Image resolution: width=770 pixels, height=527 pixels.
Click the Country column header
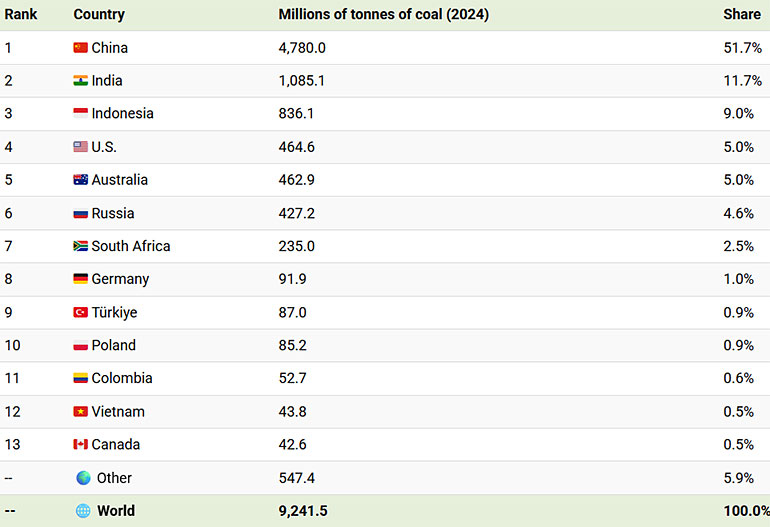[x=99, y=15]
